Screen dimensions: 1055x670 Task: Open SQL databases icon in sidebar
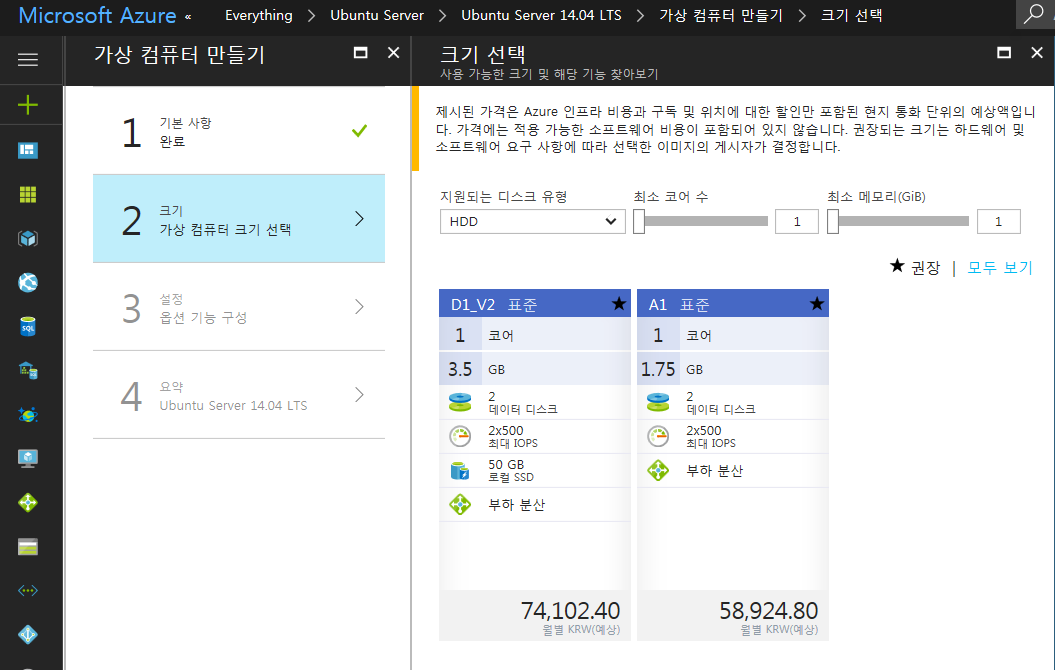[28, 327]
